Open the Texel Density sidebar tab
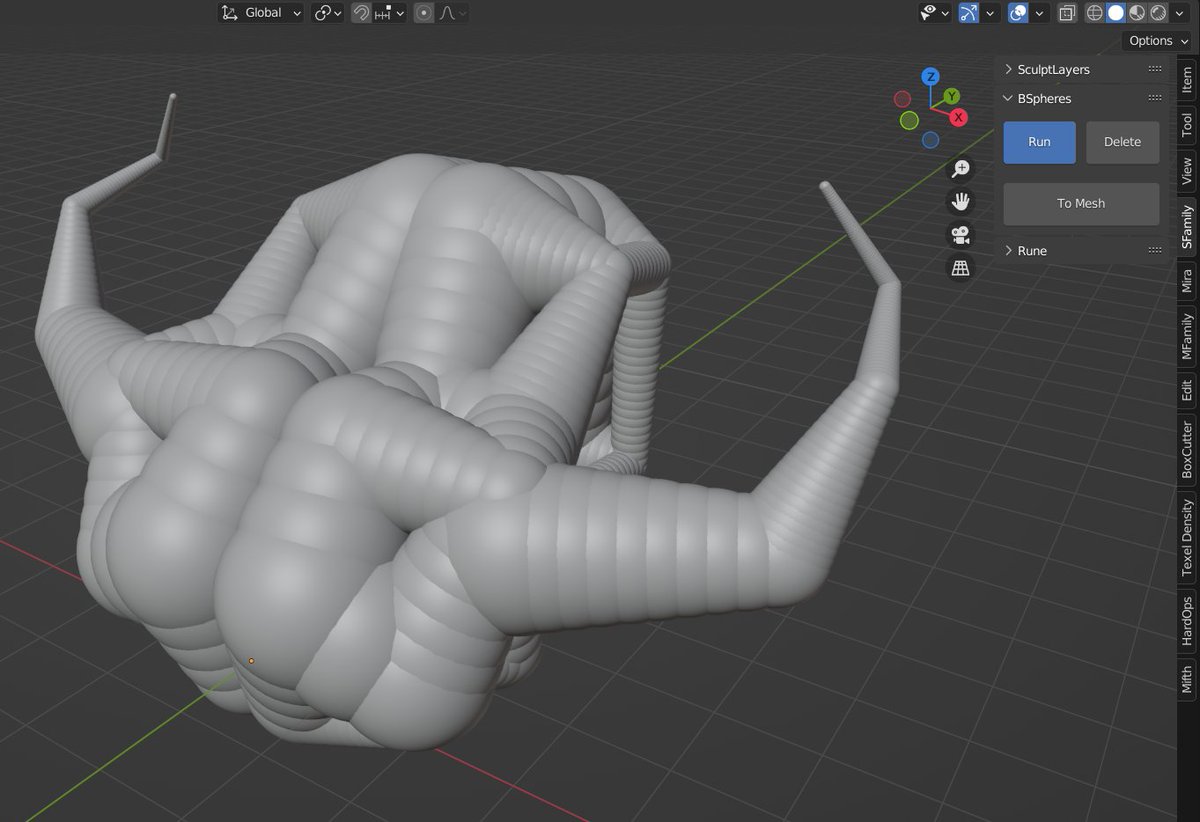The height and width of the screenshot is (822, 1200). point(1186,537)
